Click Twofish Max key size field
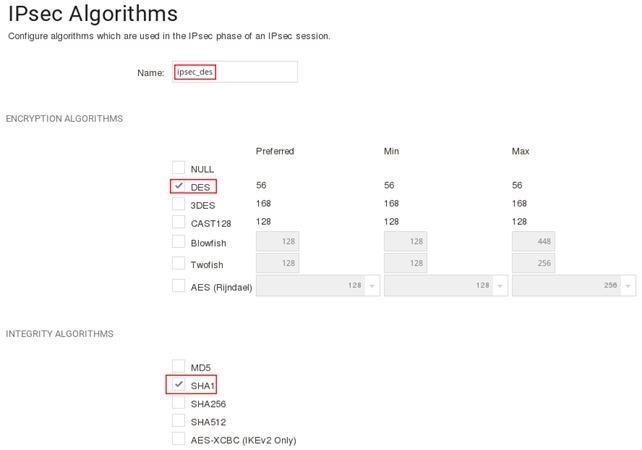642x450 pixels. [x=533, y=264]
